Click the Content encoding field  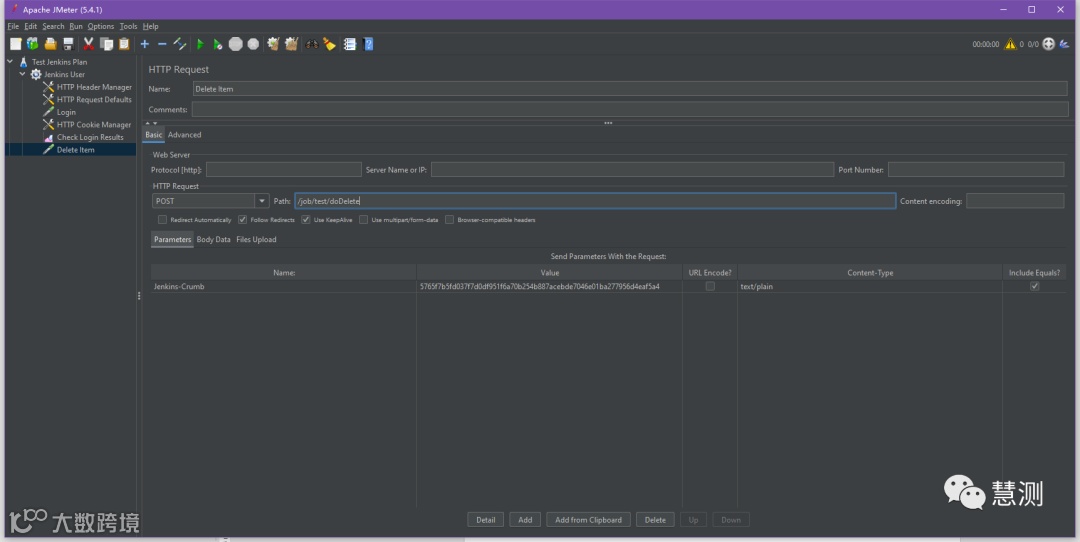(x=1015, y=201)
